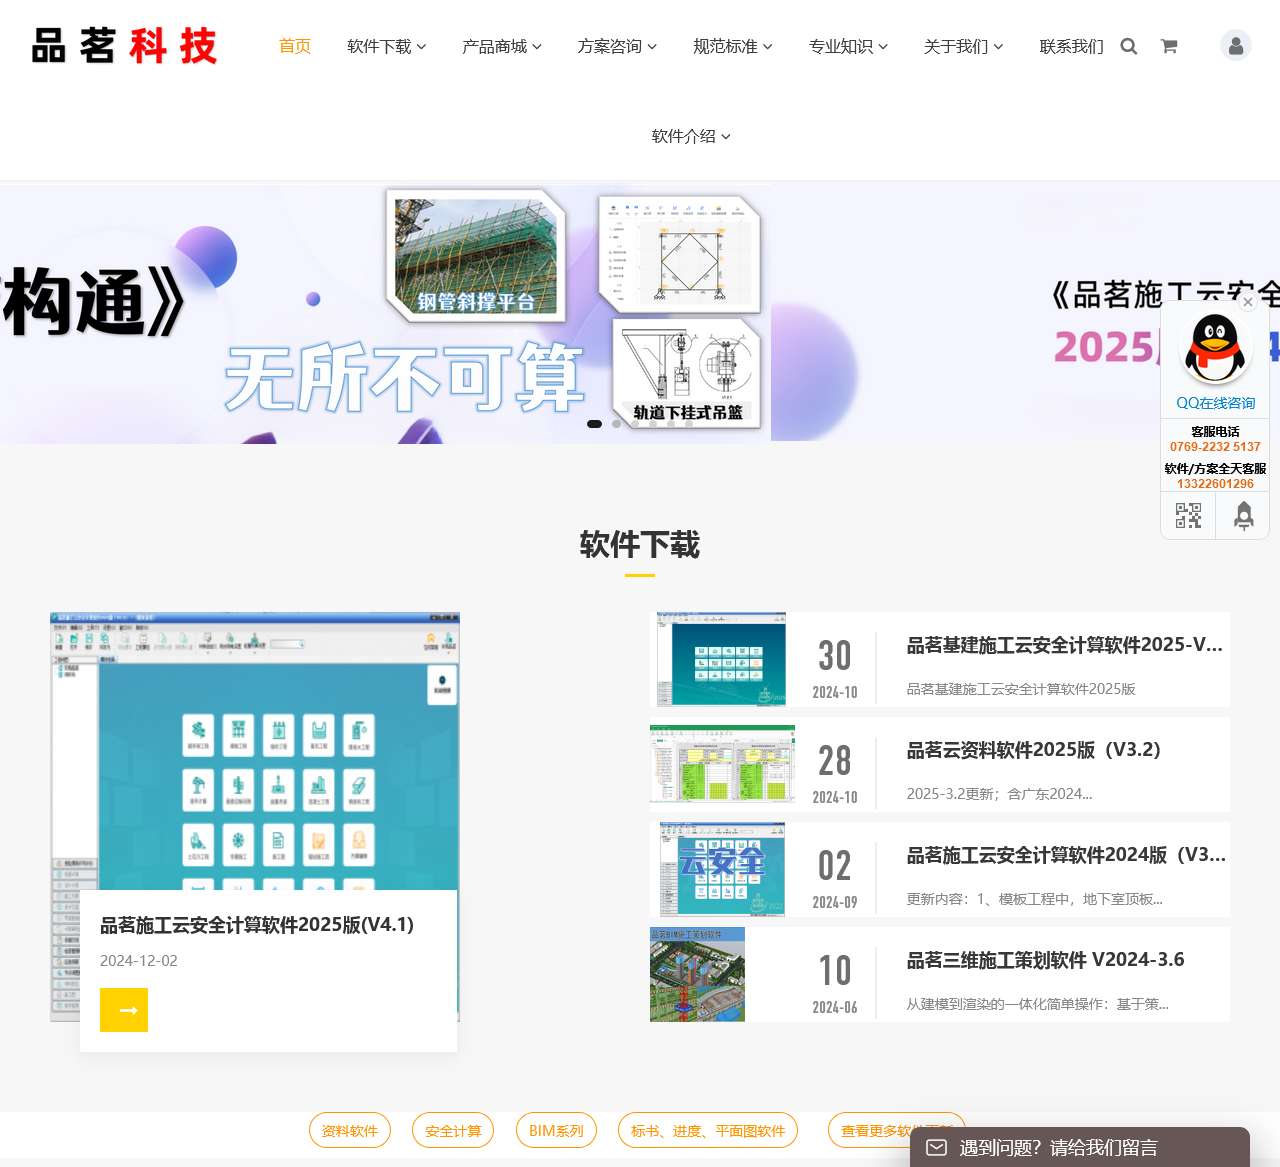1280x1167 pixels.
Task: Expand the 方案咨询 menu
Action: point(617,46)
